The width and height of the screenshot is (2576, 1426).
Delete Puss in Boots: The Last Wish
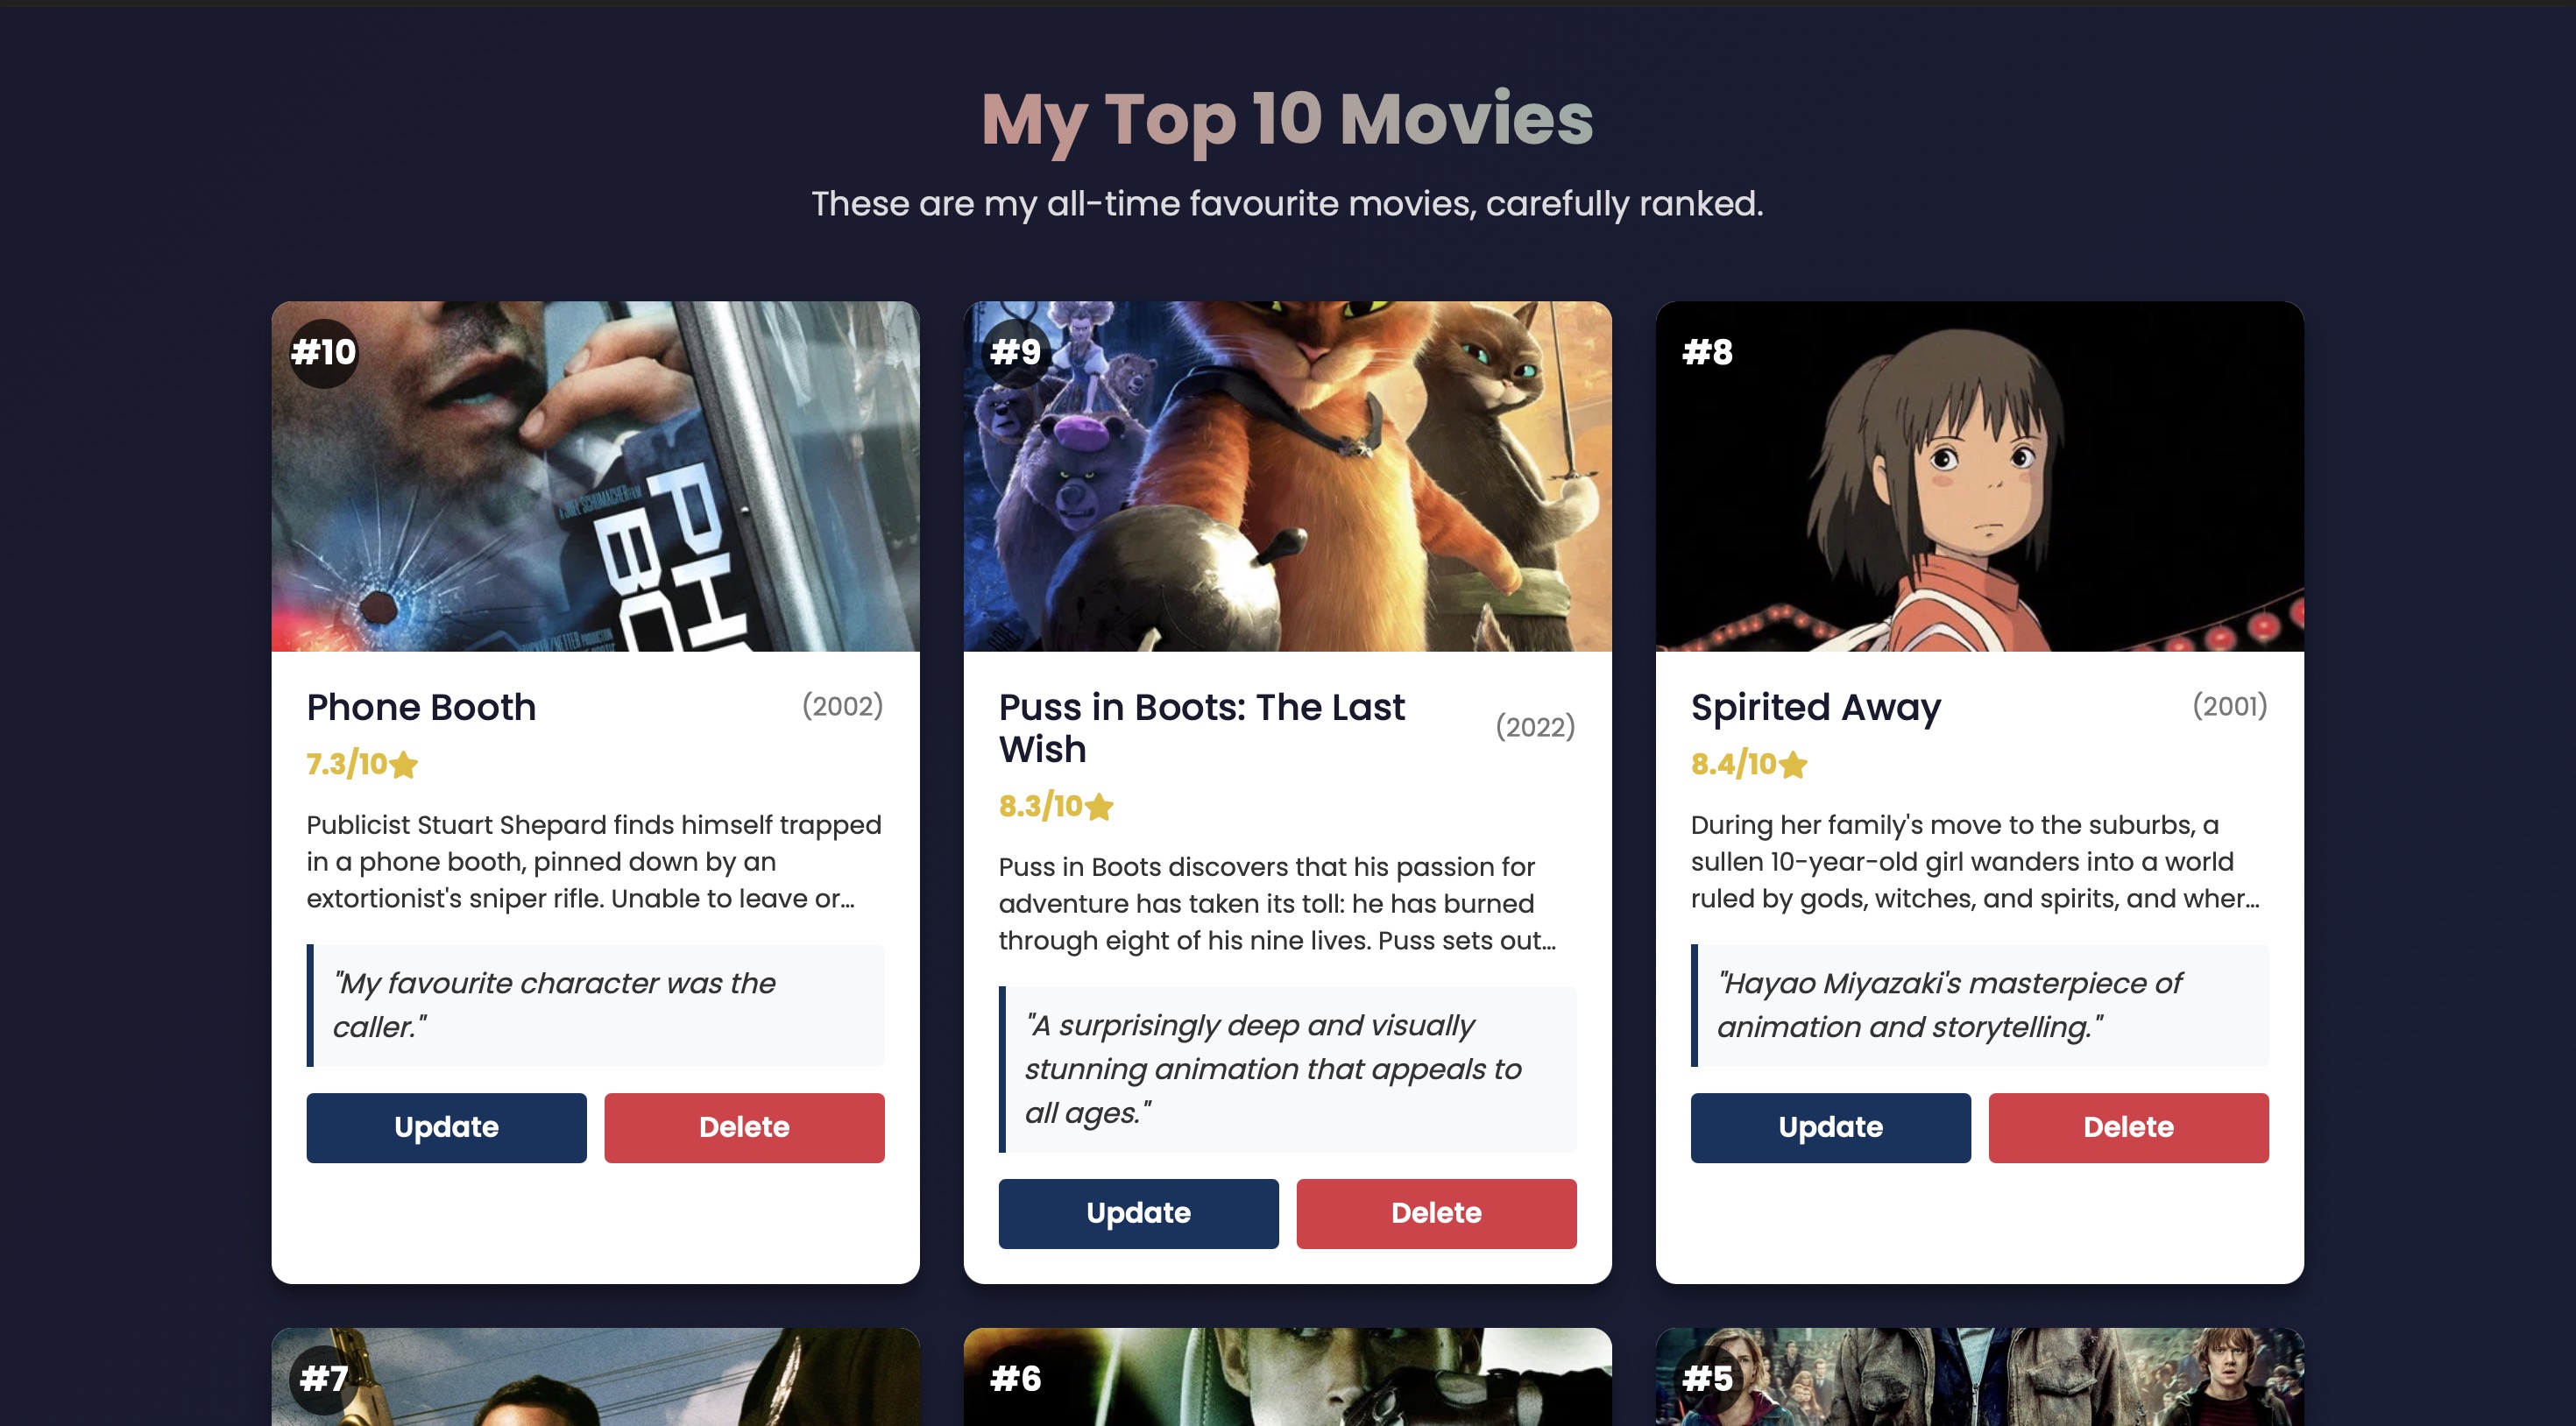(1436, 1213)
